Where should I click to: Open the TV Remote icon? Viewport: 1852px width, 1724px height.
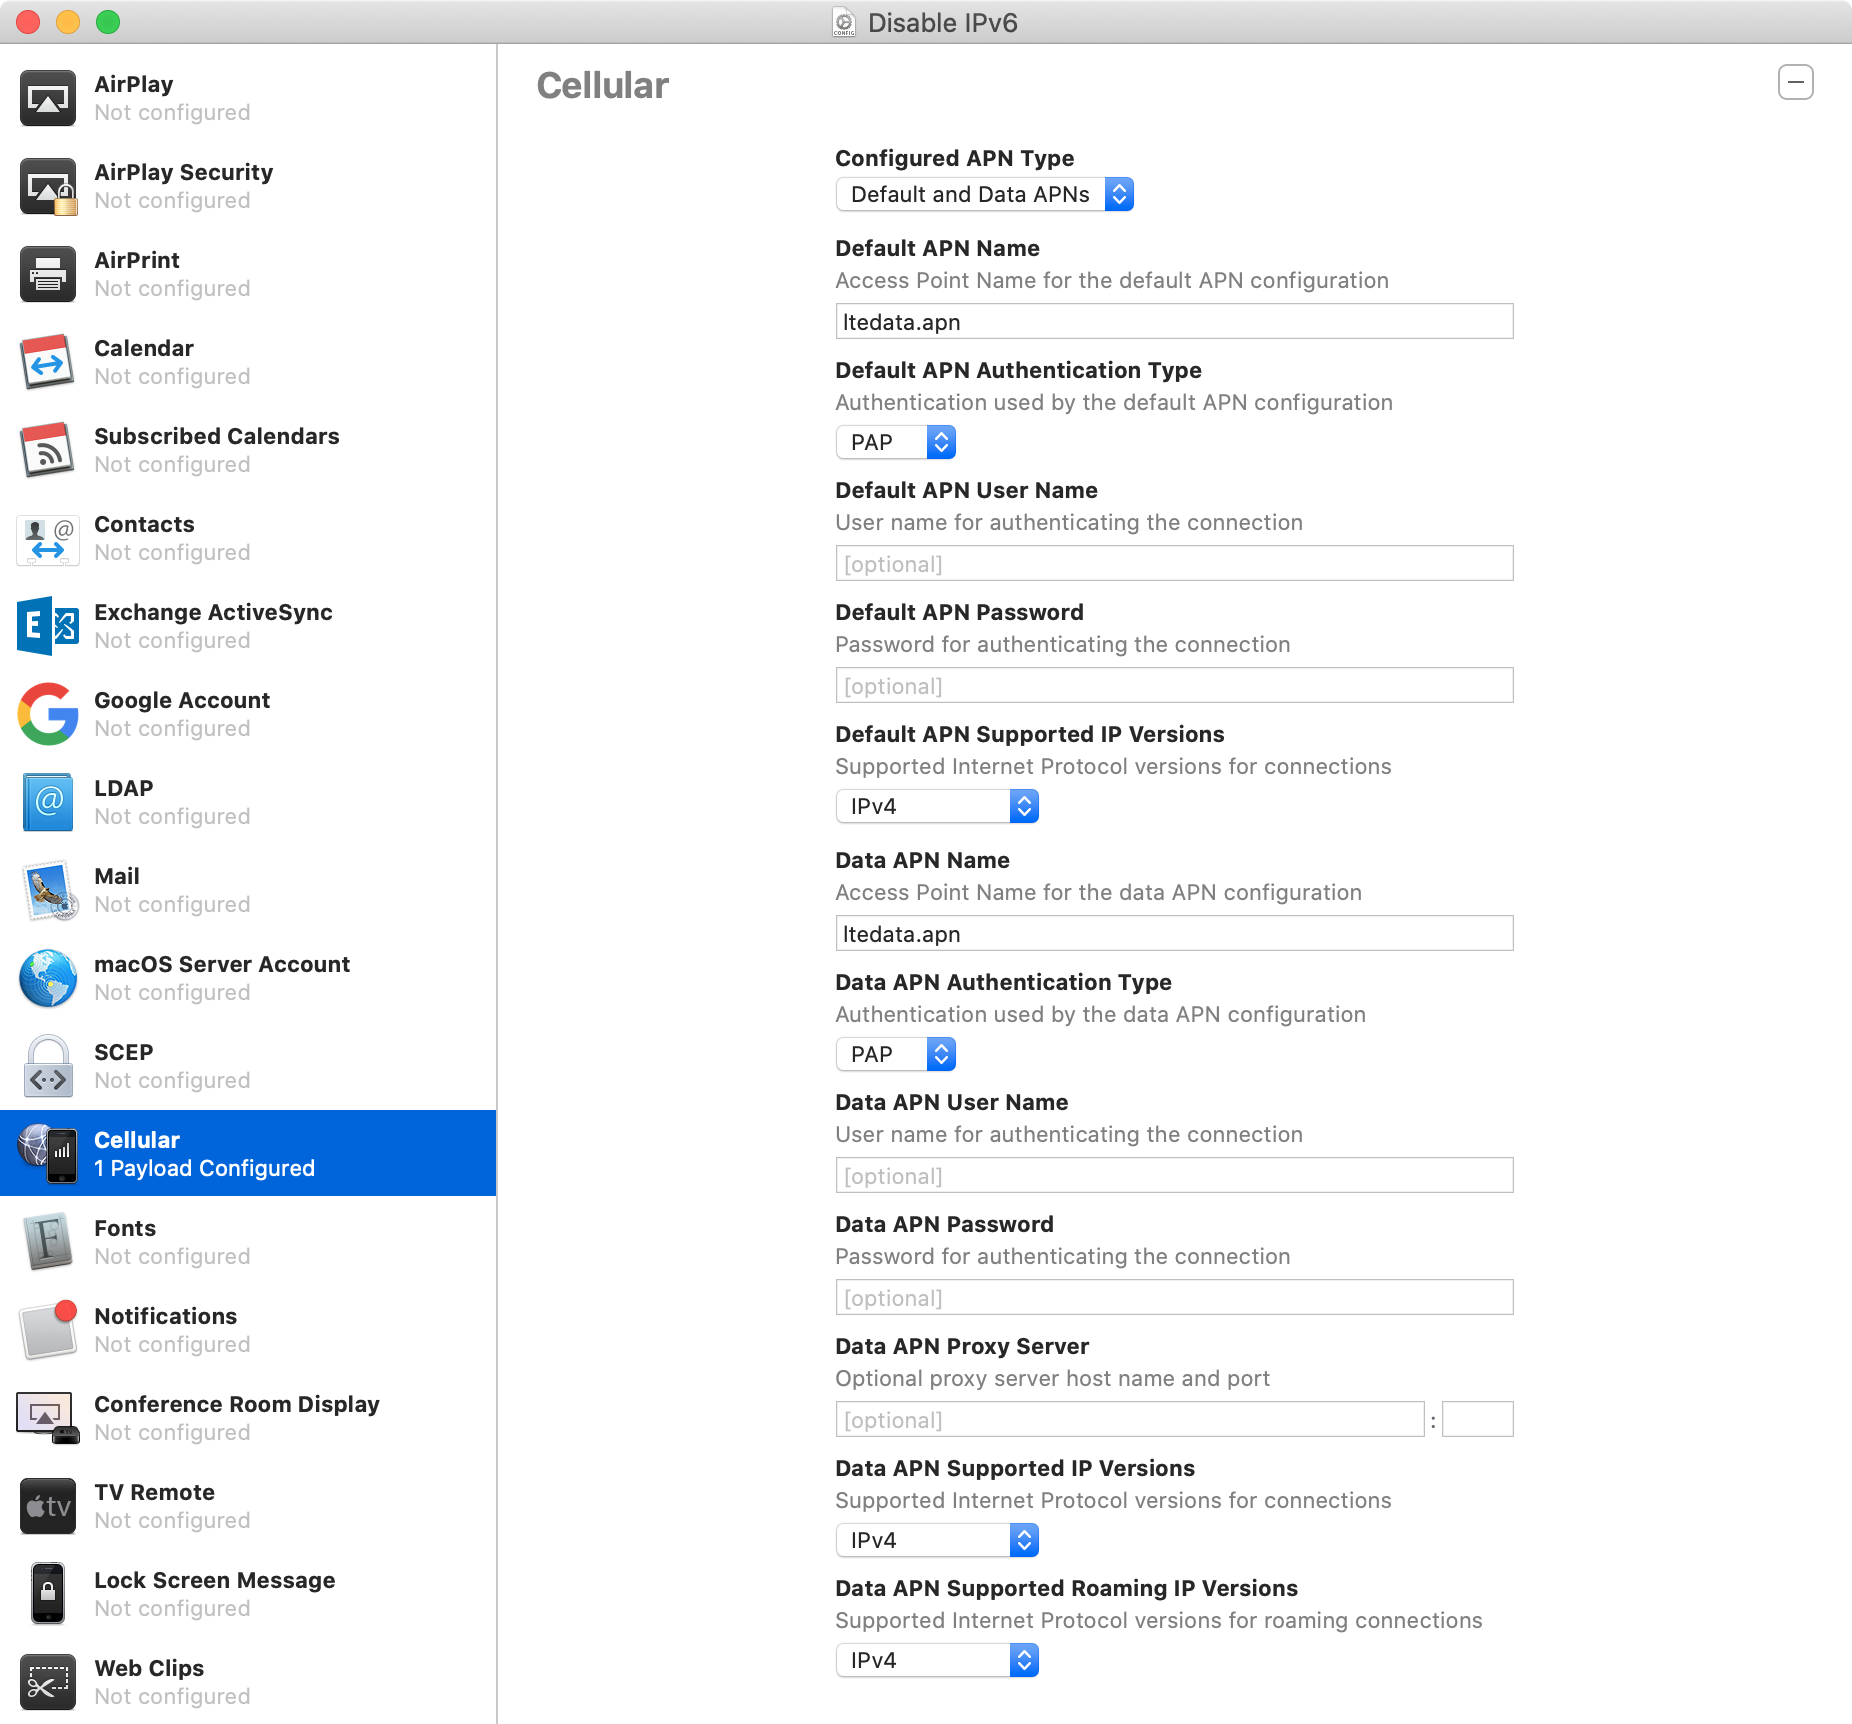pyautogui.click(x=47, y=1506)
